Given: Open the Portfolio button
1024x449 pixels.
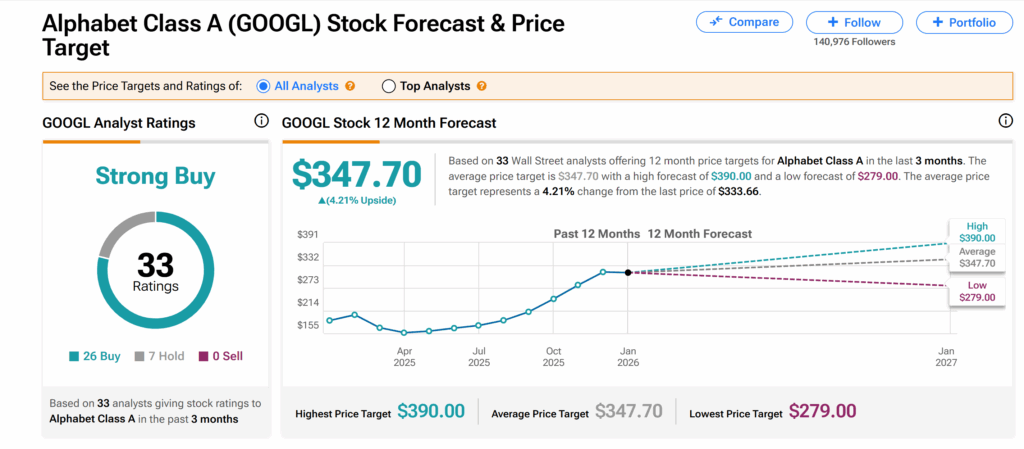Looking at the screenshot, I should [x=963, y=22].
